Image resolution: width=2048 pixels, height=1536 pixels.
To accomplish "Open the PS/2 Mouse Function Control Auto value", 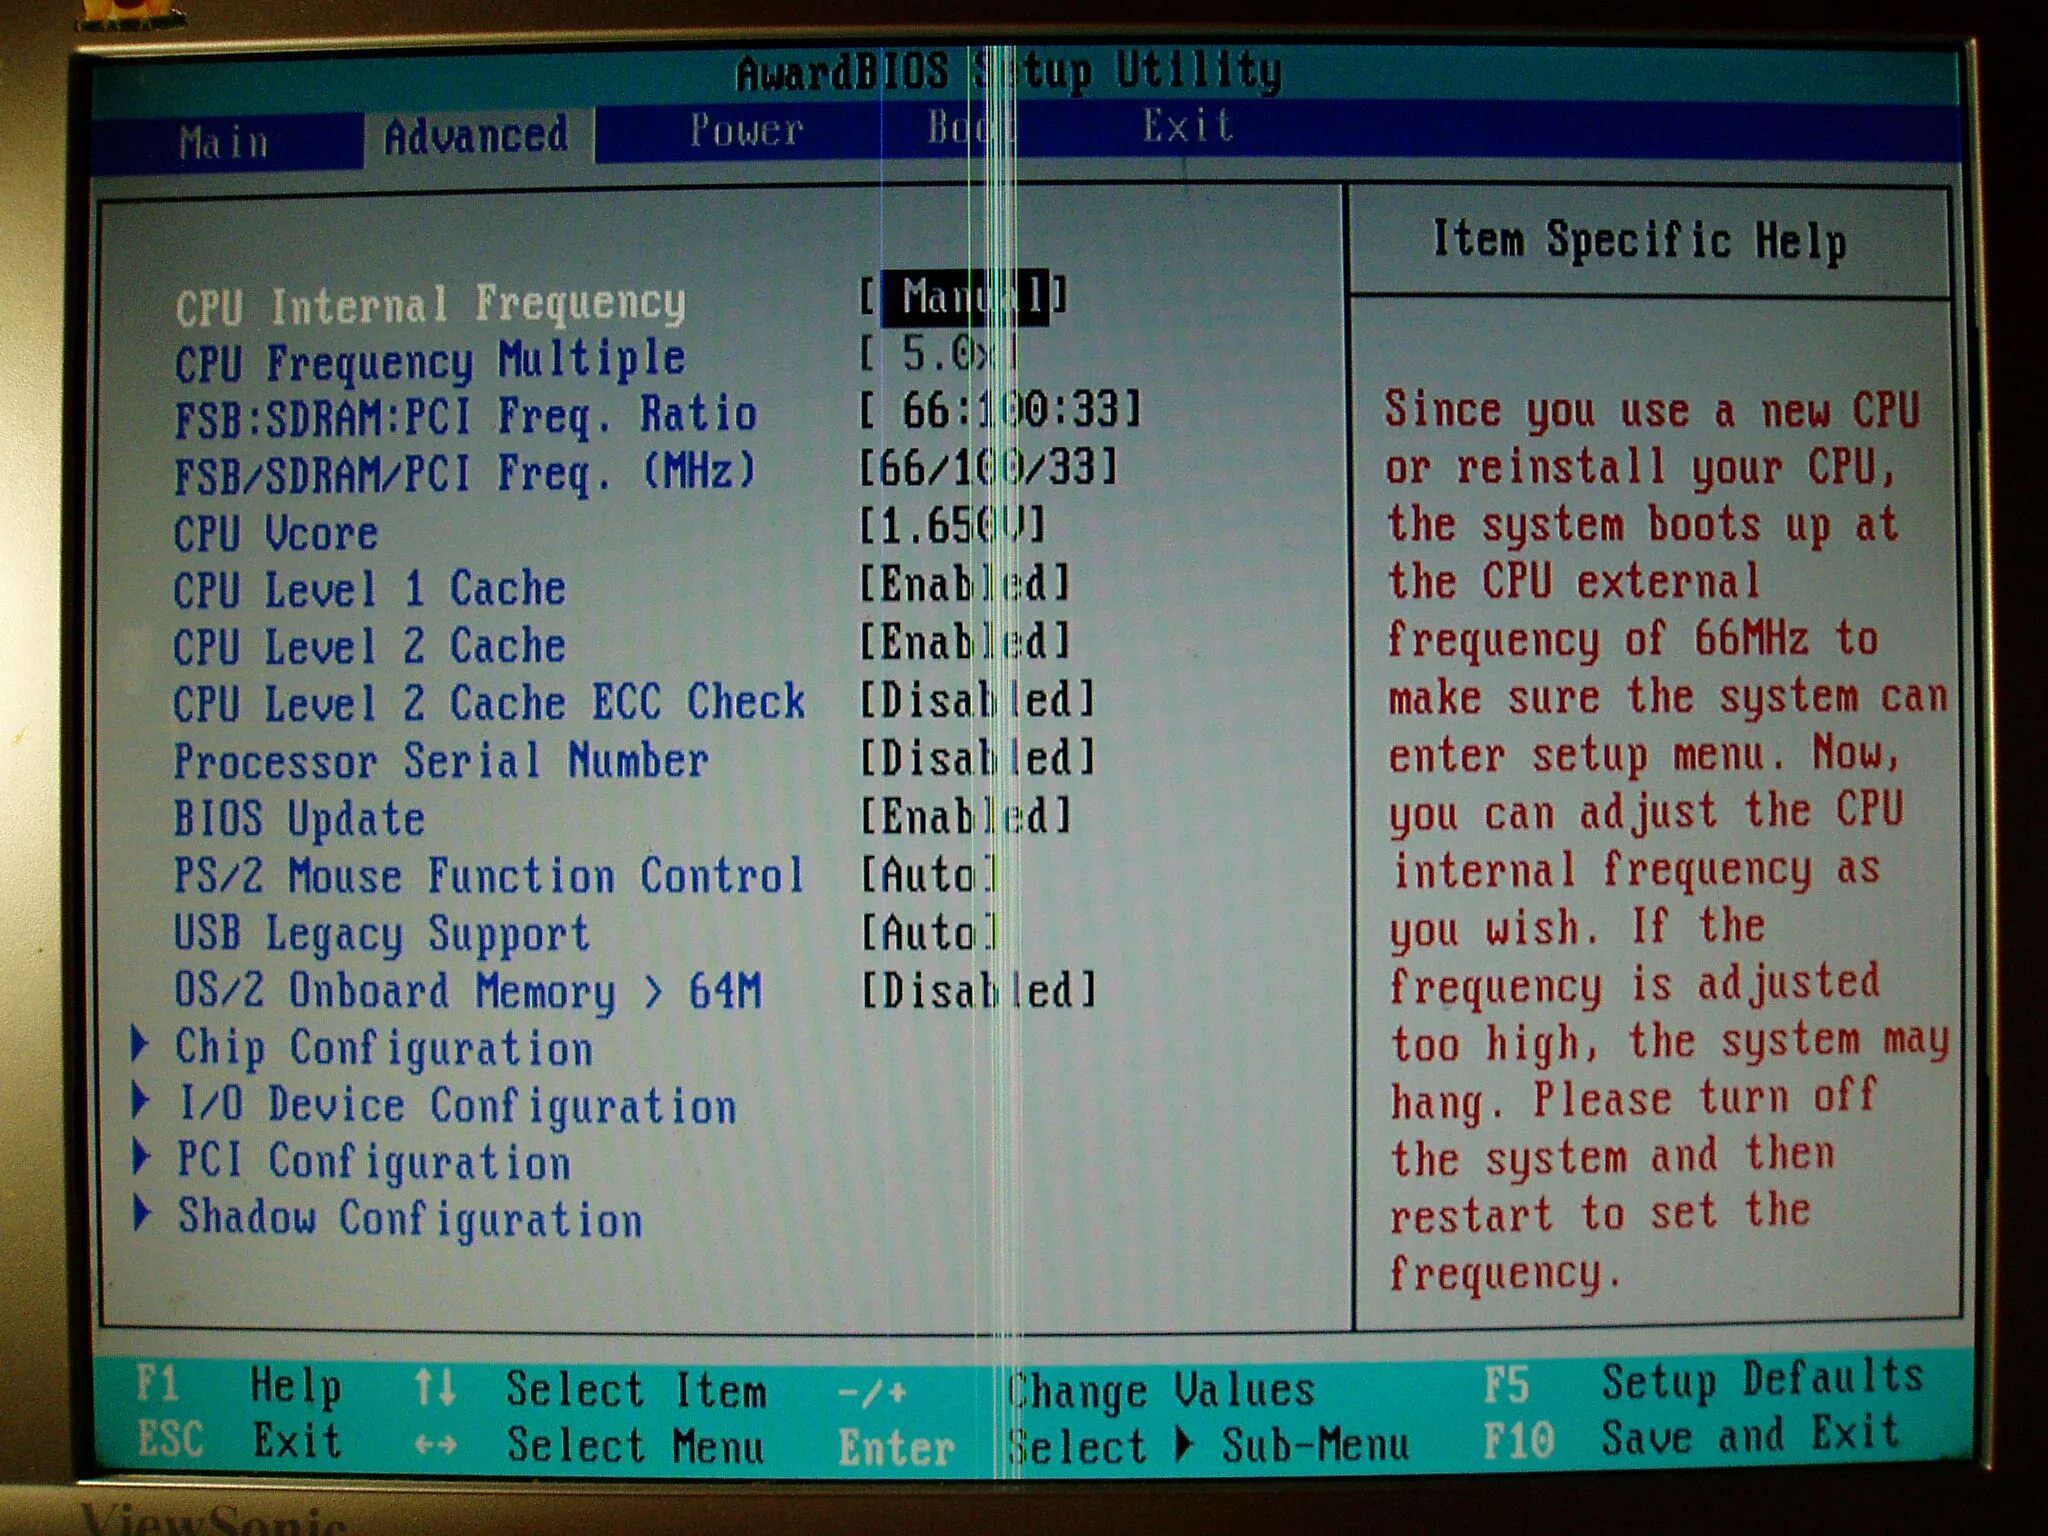I will tap(930, 875).
